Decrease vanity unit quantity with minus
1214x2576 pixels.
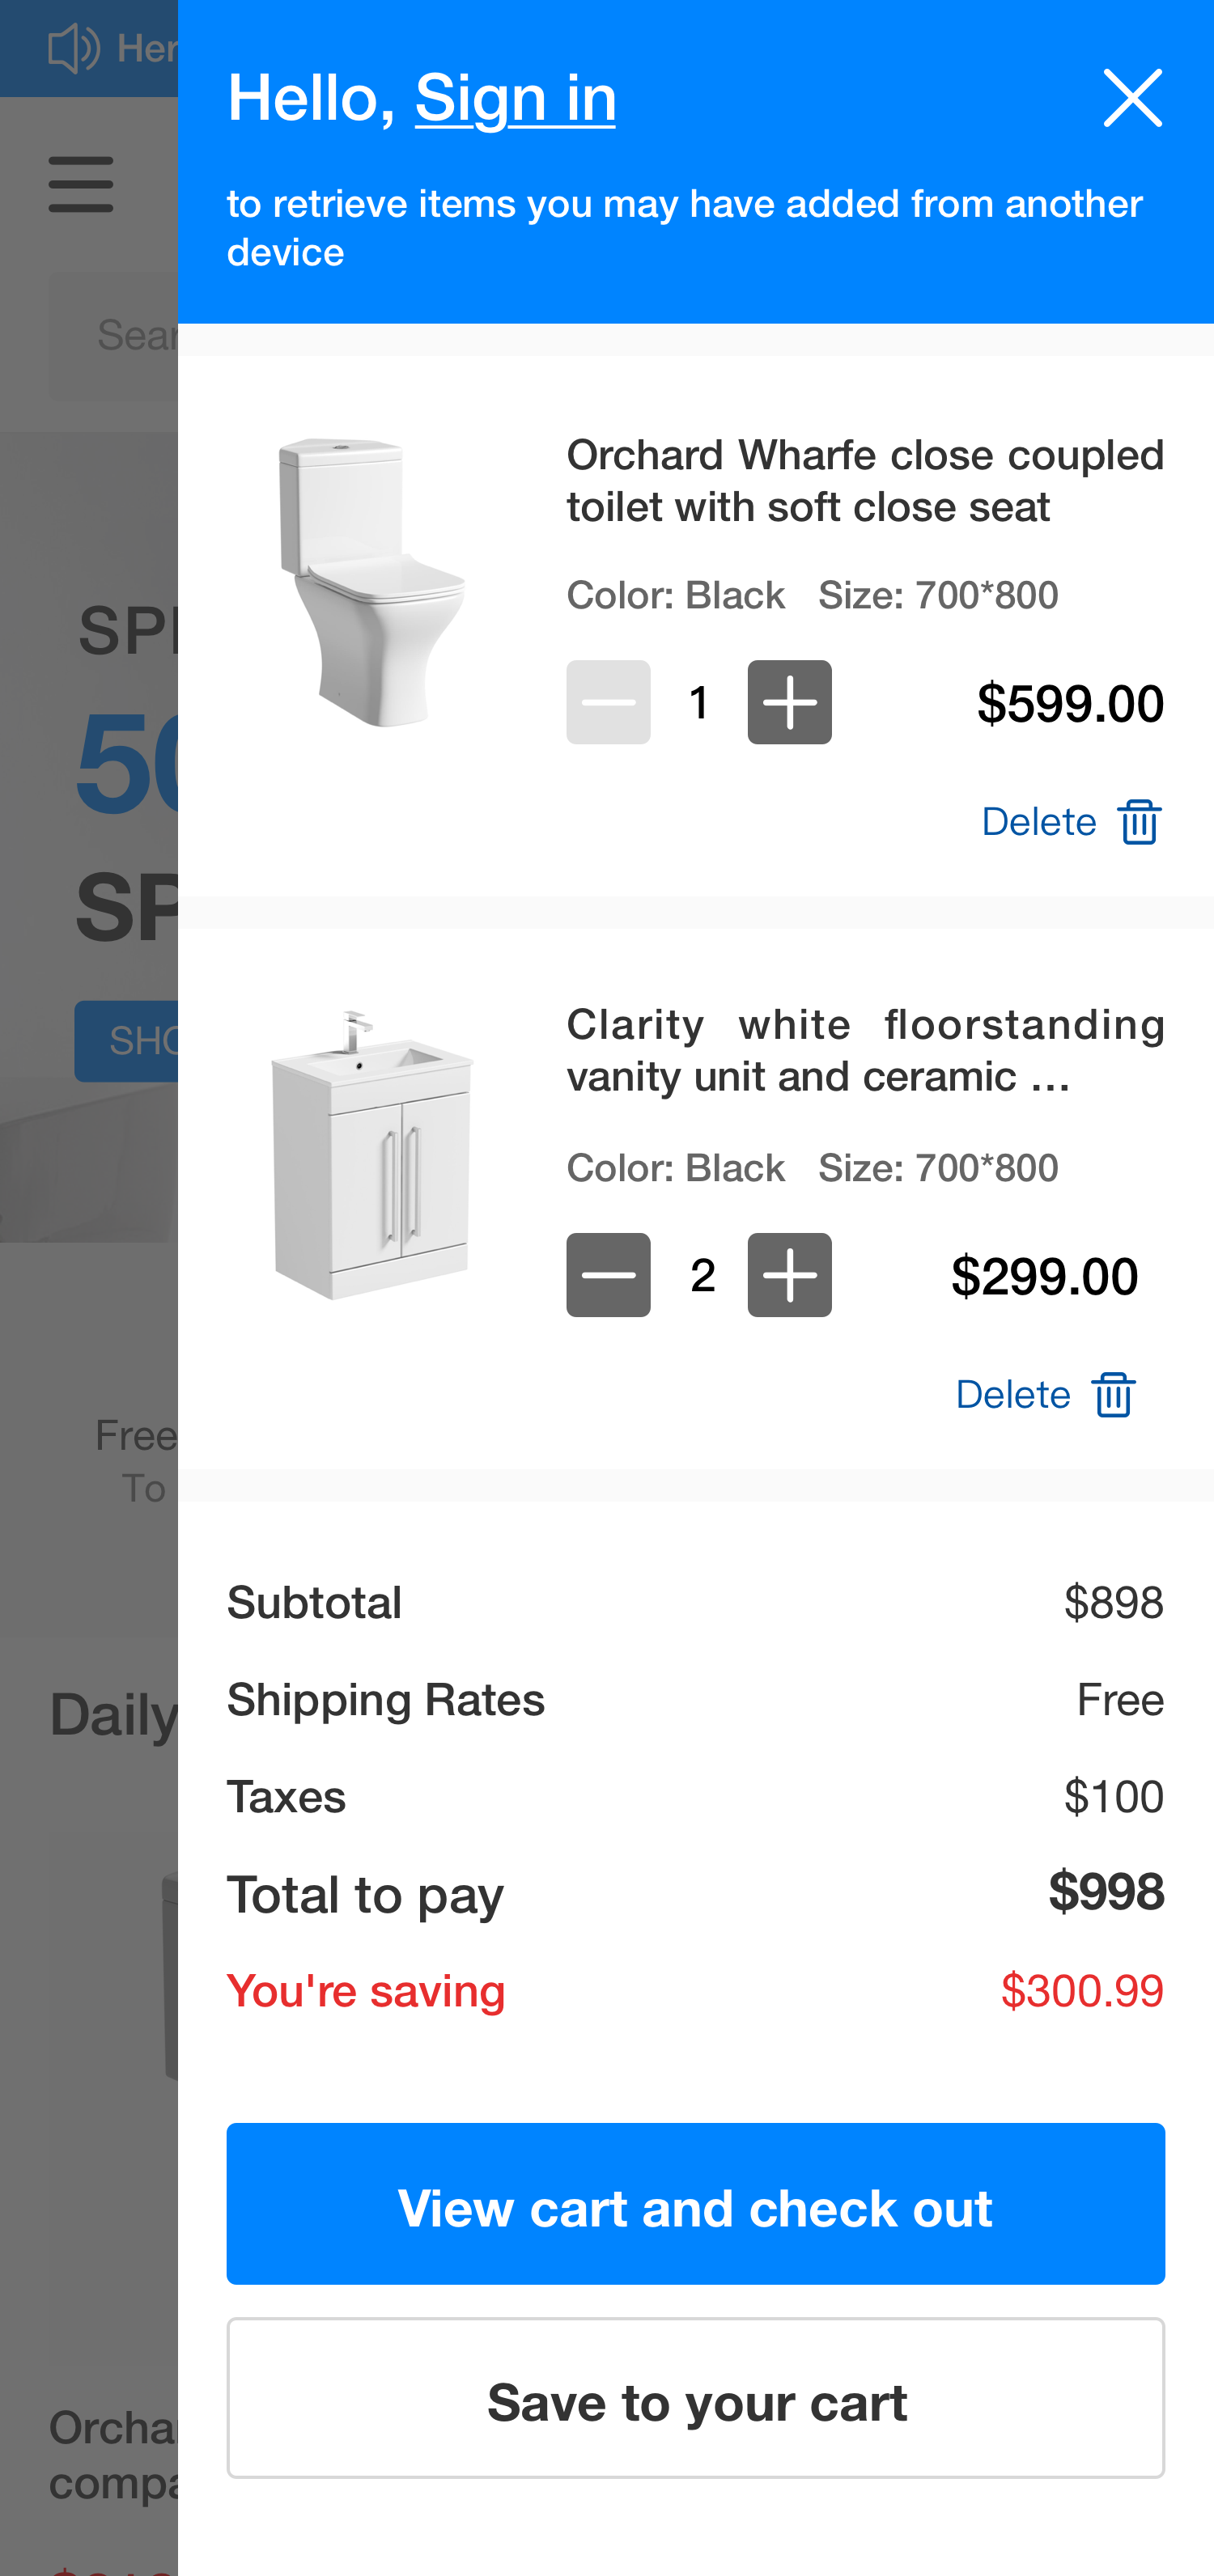point(608,1275)
